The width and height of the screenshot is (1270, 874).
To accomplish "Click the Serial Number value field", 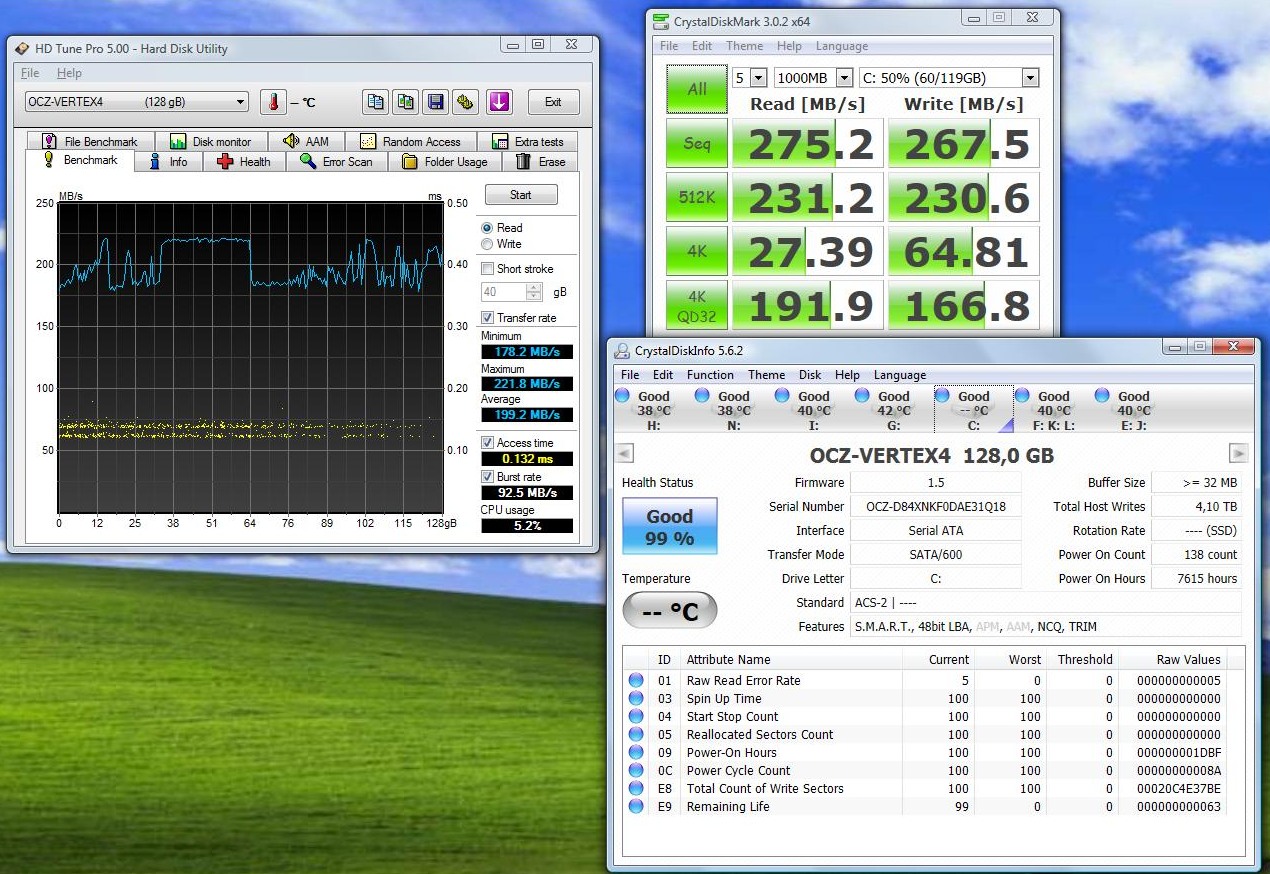I will click(x=936, y=507).
